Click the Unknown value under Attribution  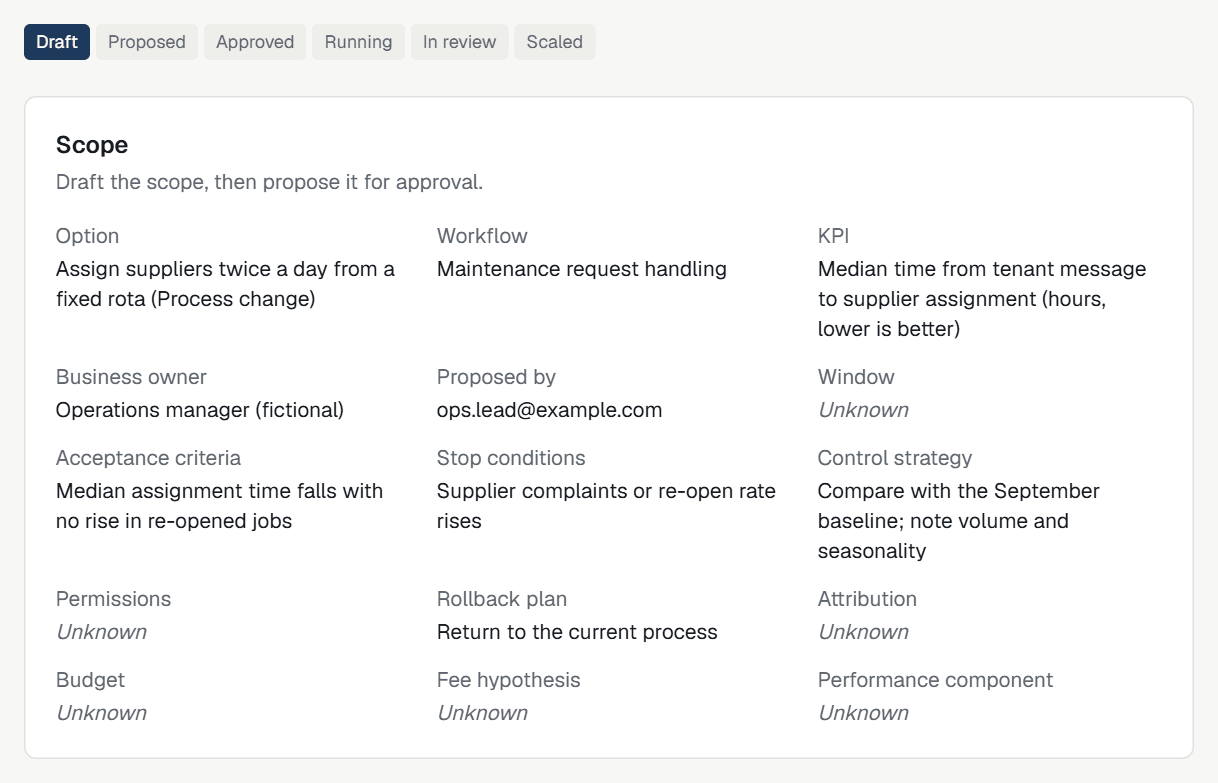click(863, 632)
